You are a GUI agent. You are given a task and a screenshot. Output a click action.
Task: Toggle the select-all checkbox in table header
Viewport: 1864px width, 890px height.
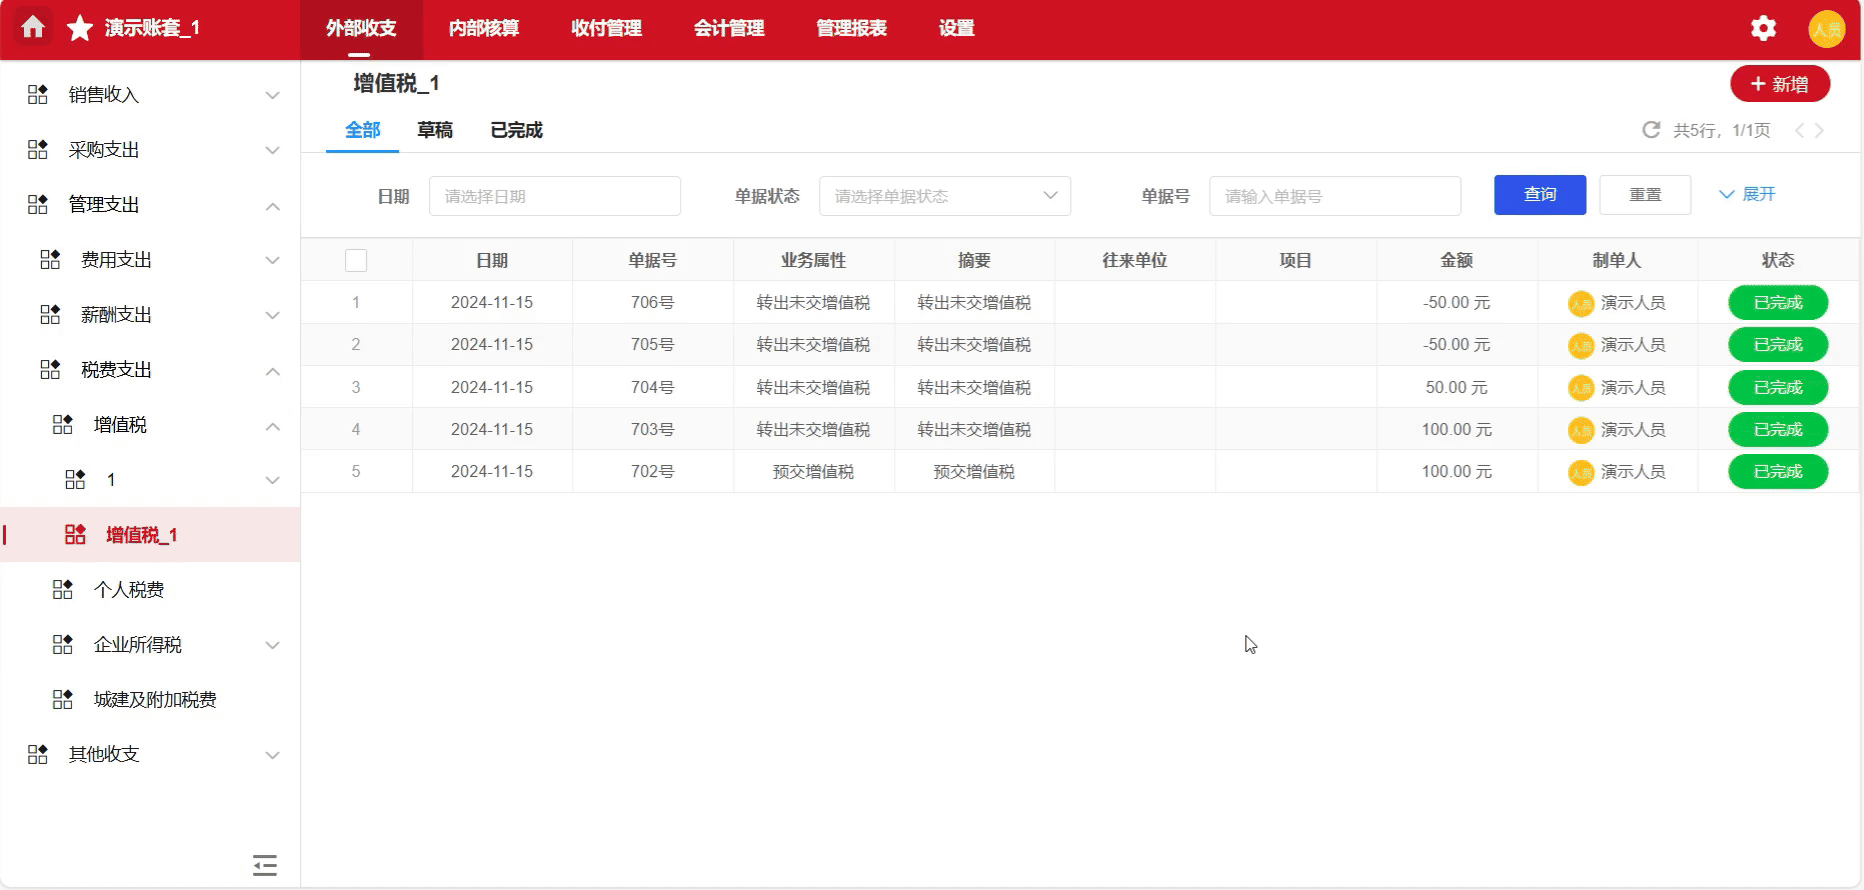coord(356,260)
